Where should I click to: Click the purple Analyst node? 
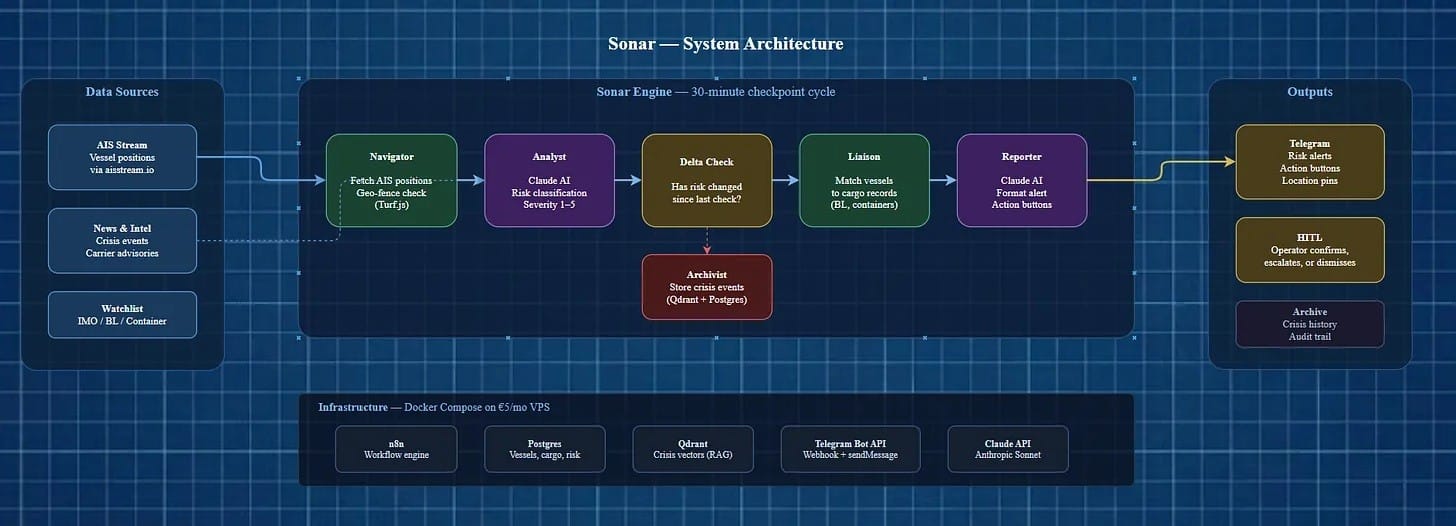[549, 180]
